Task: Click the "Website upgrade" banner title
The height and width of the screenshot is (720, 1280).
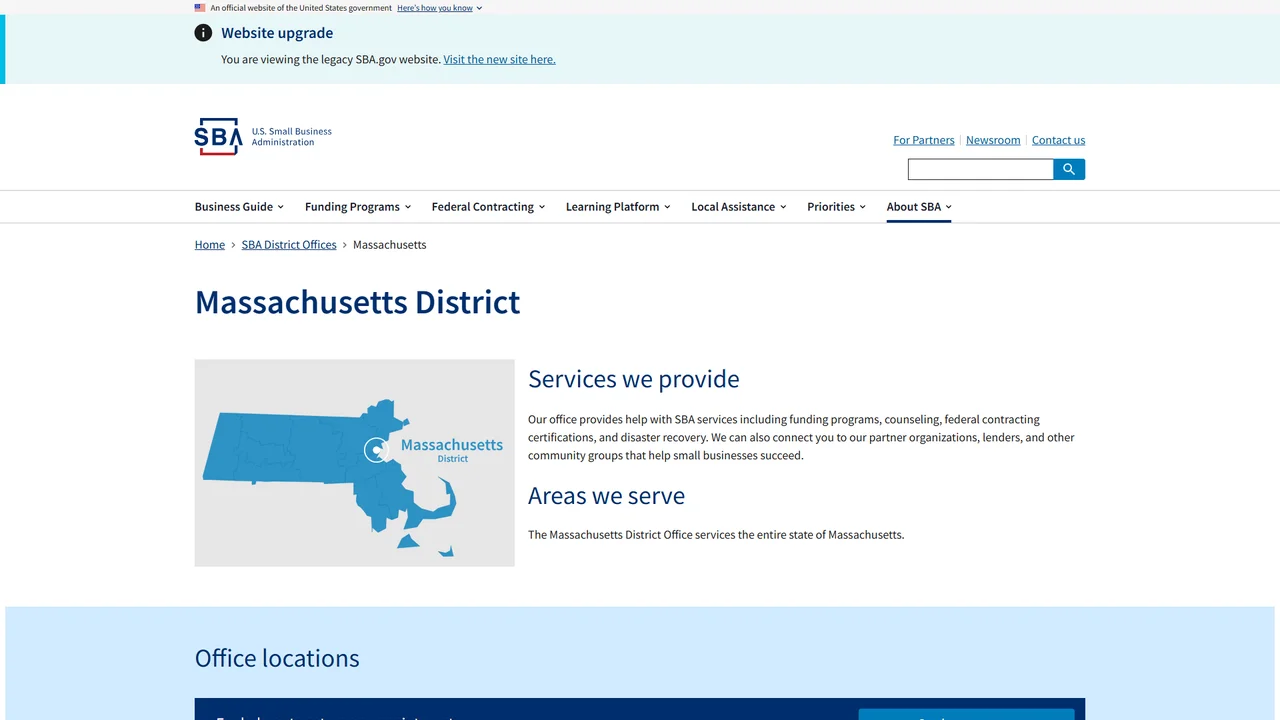Action: pos(277,33)
